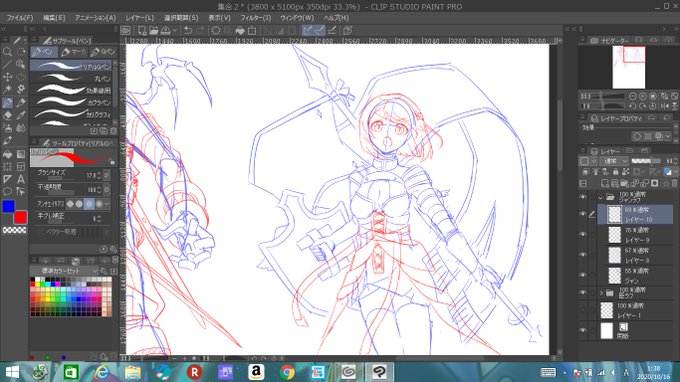Open the 編集(E) menu
The height and width of the screenshot is (382, 680).
click(54, 18)
